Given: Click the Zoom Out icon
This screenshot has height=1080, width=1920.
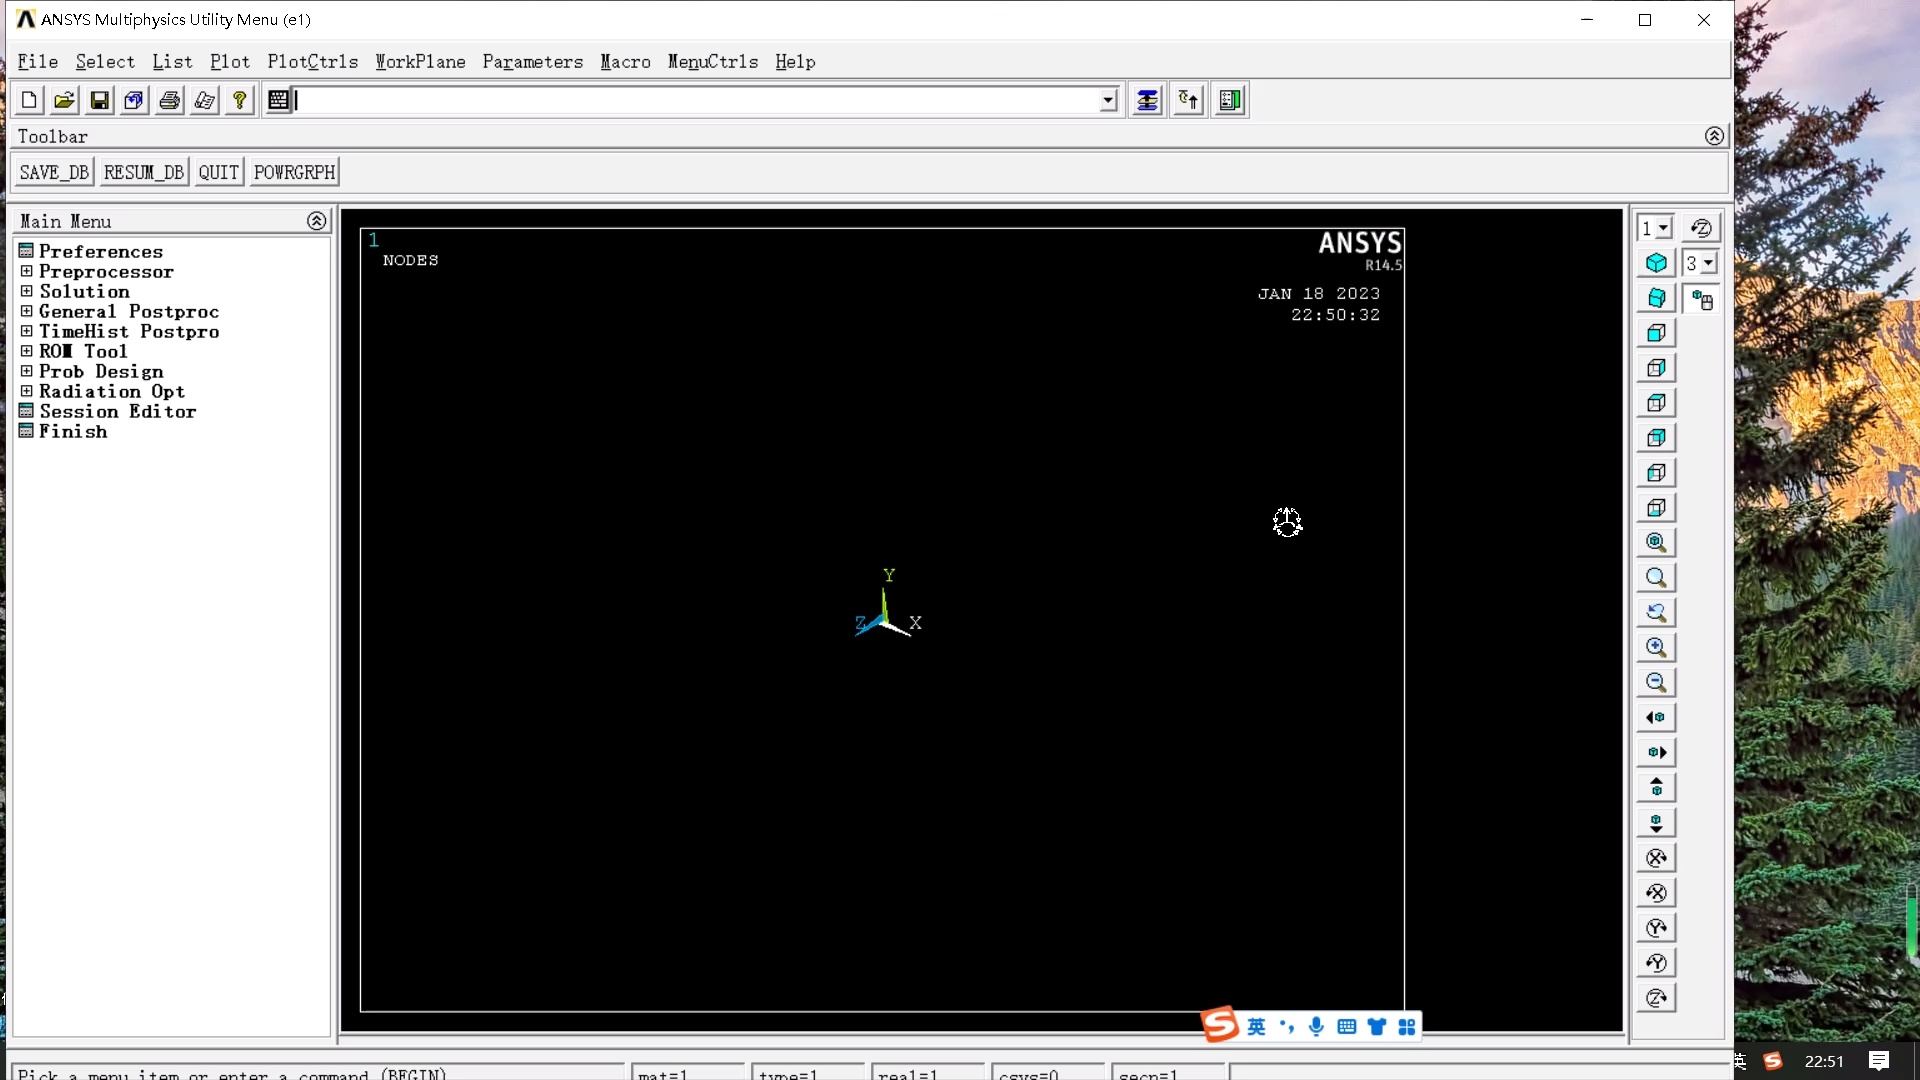Looking at the screenshot, I should click(1656, 683).
